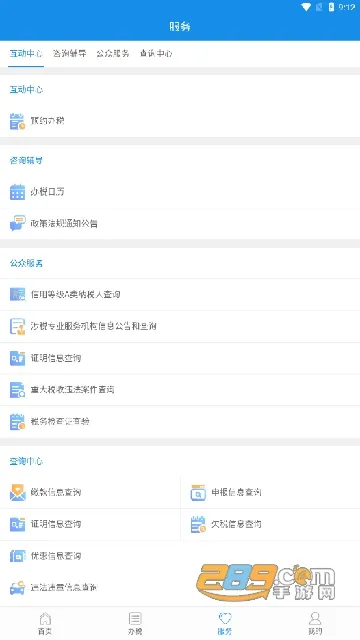Open 优惠信息查询 entry
Image resolution: width=360 pixels, height=640 pixels.
point(180,556)
